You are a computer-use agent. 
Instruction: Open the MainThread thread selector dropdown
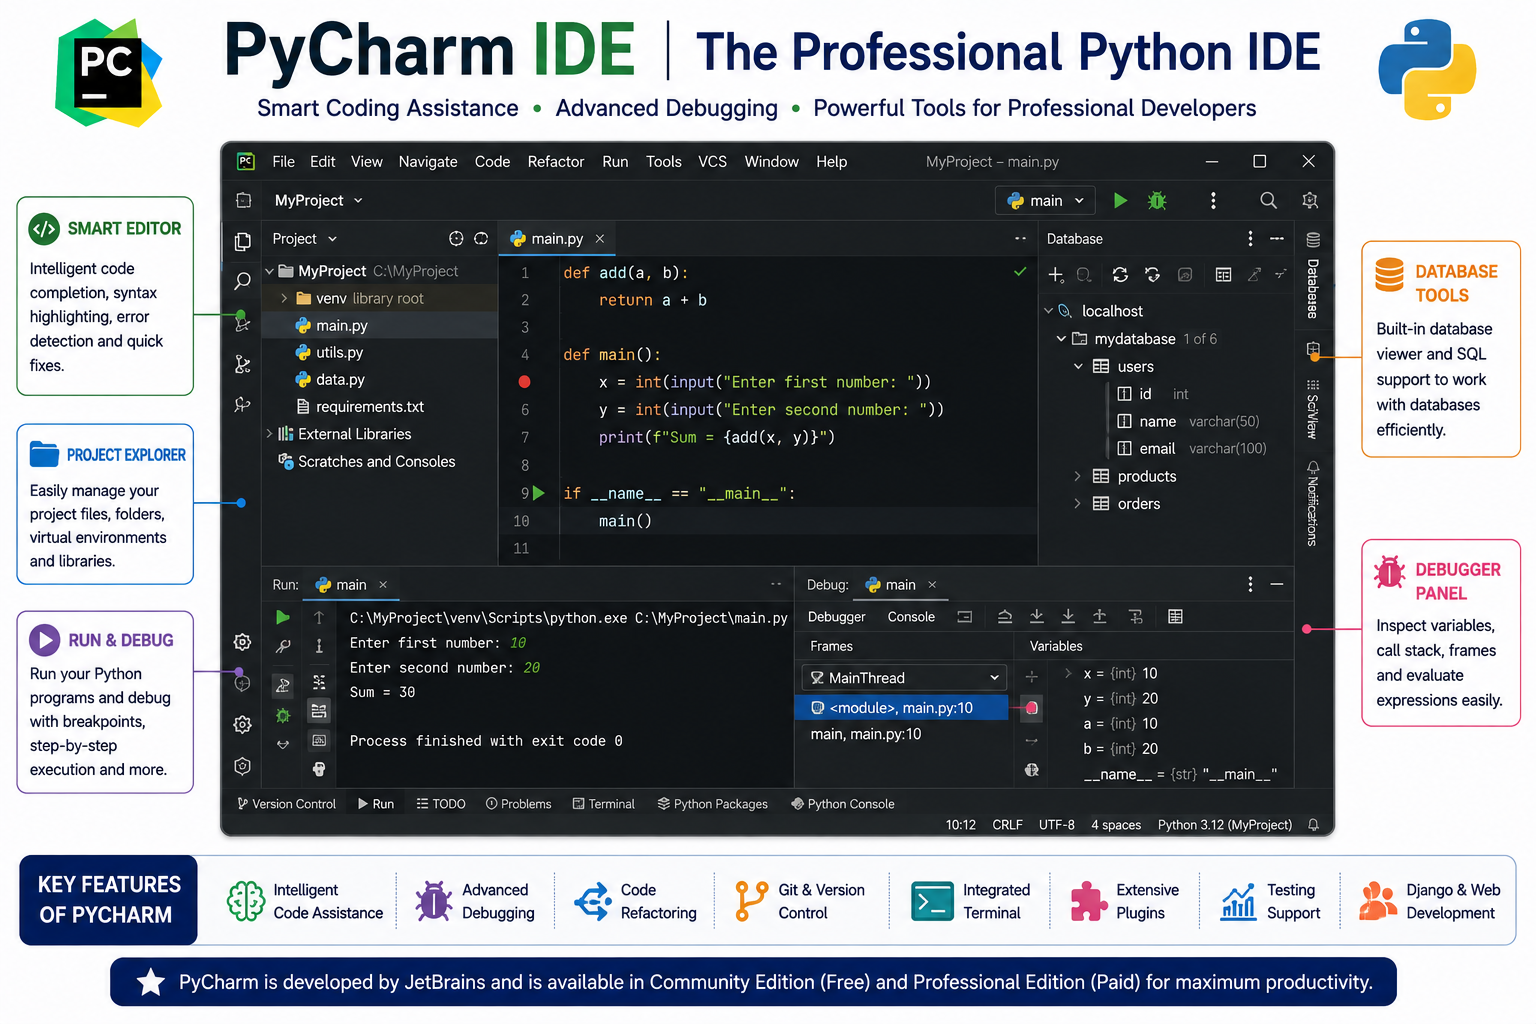(x=904, y=678)
